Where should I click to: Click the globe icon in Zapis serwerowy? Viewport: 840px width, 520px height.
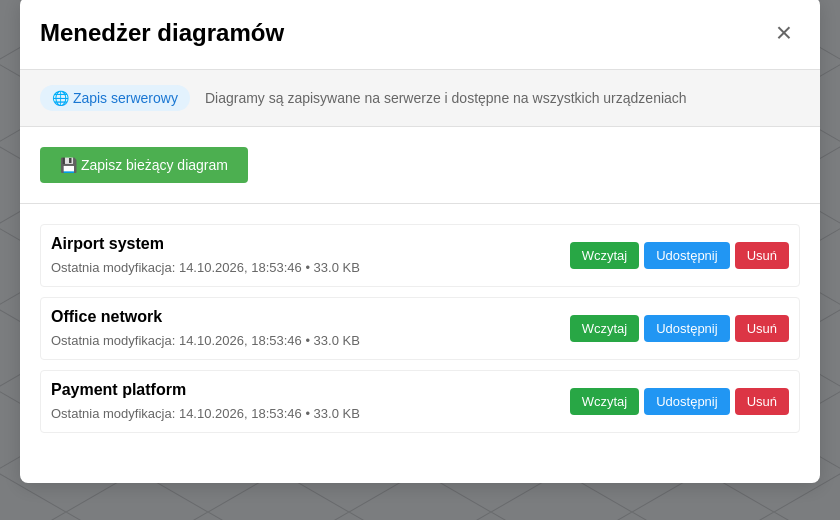60,98
